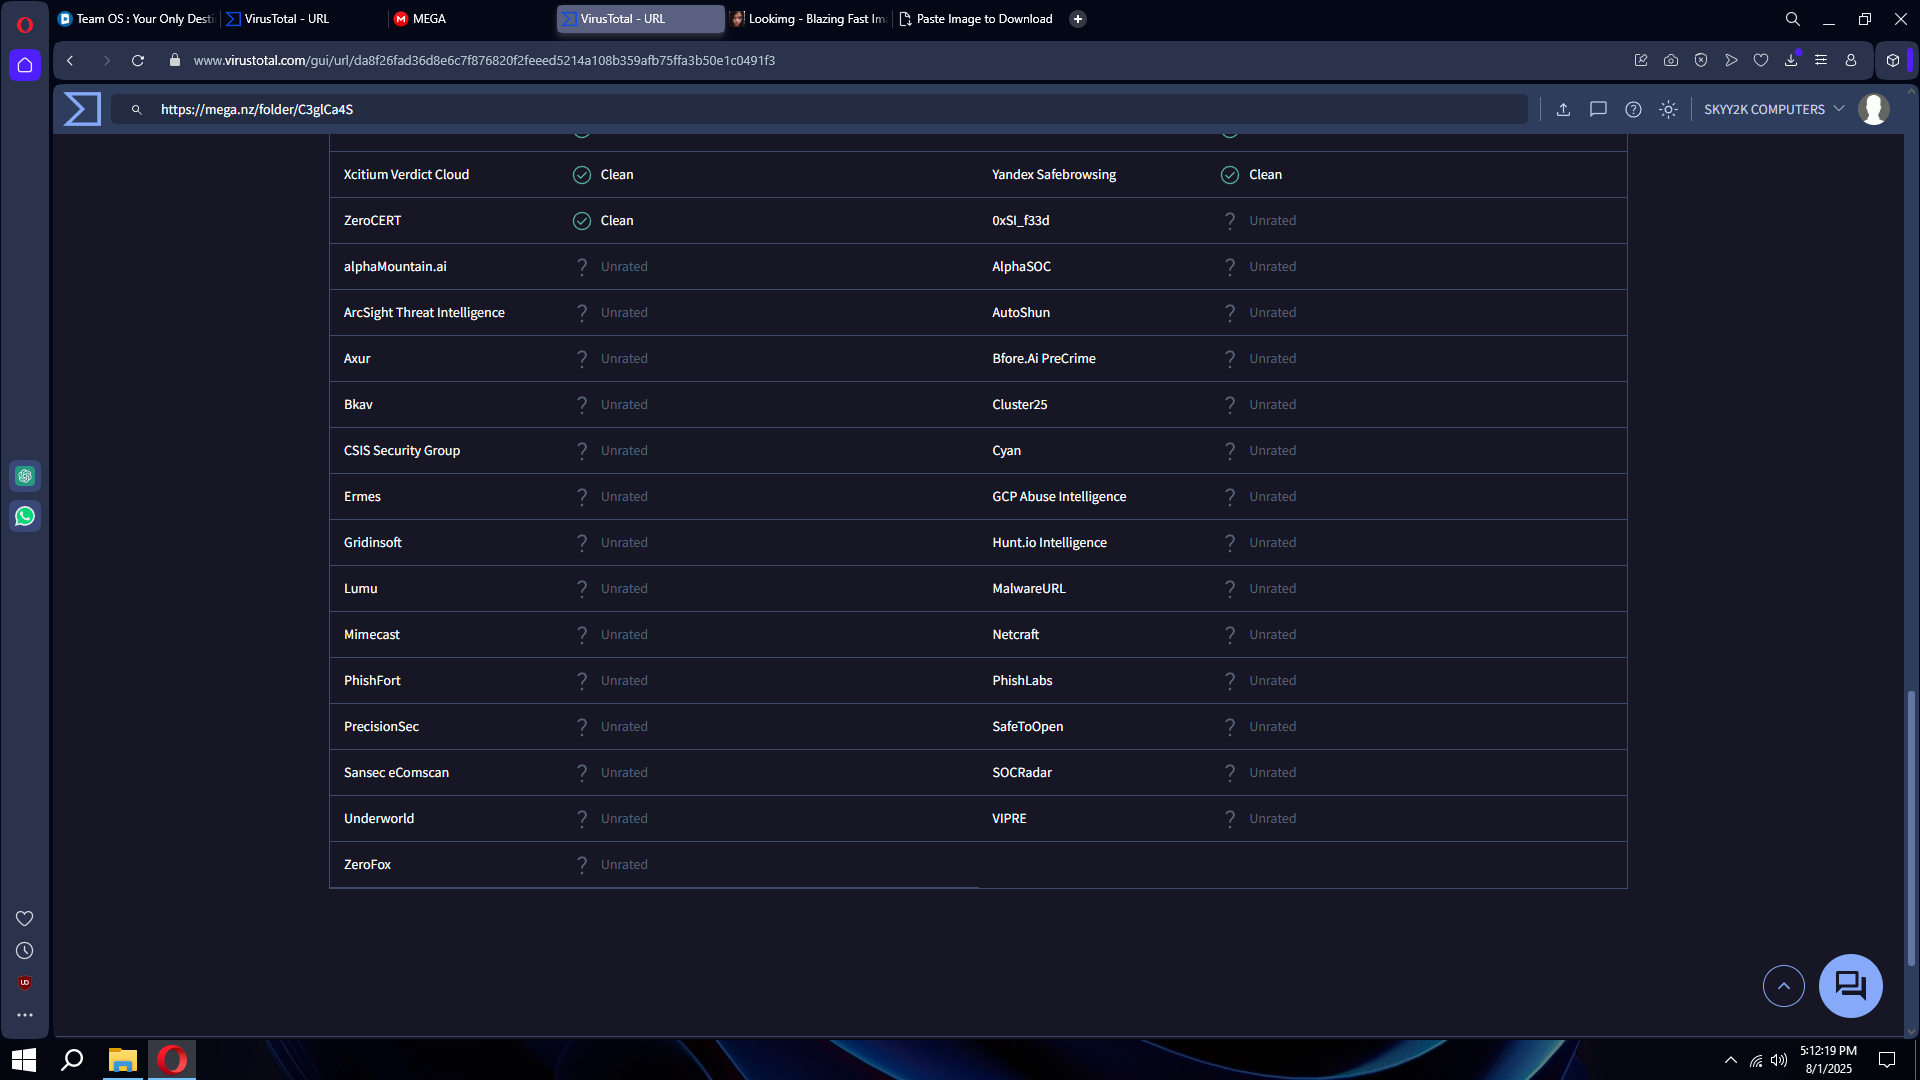1920x1080 pixels.
Task: Click the Yandex Safebrowsing vendor name
Action: [1054, 174]
